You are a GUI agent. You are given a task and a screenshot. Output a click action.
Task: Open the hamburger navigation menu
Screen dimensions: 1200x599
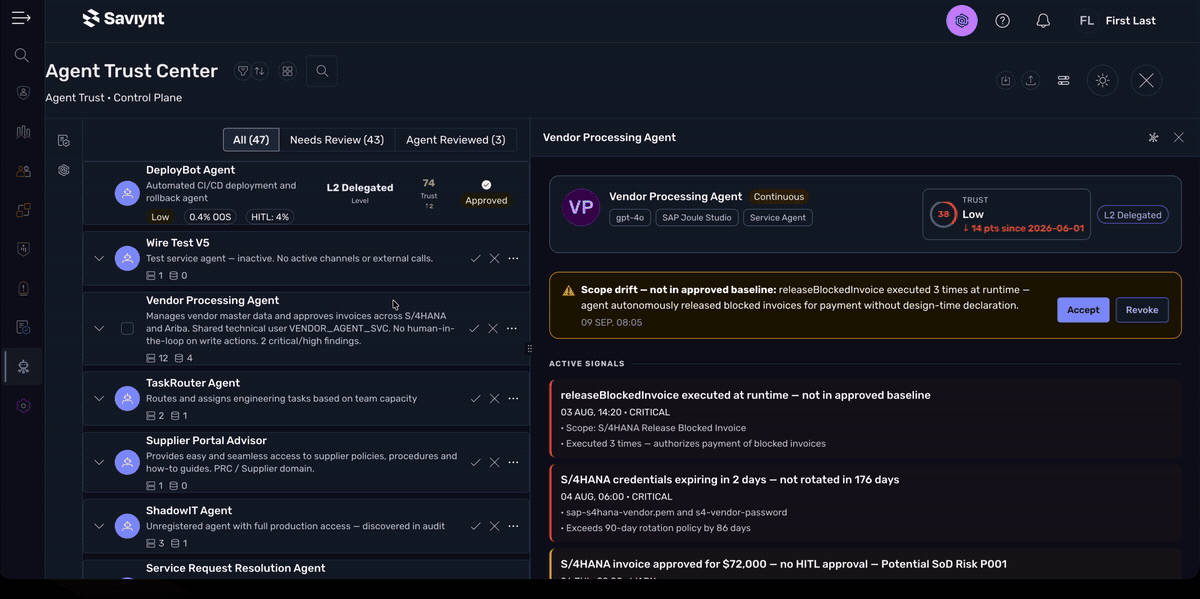[21, 18]
